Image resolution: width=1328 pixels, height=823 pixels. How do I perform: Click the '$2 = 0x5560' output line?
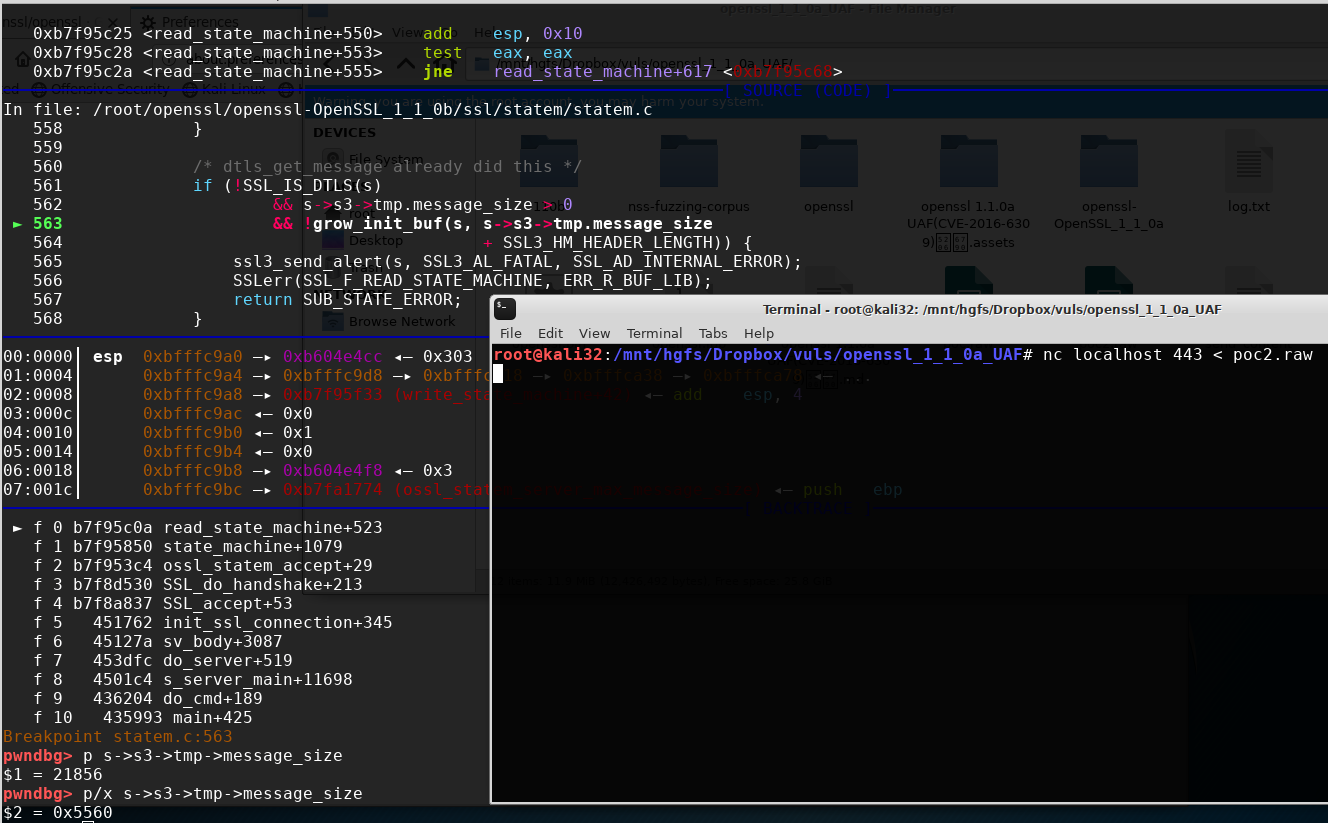[58, 812]
